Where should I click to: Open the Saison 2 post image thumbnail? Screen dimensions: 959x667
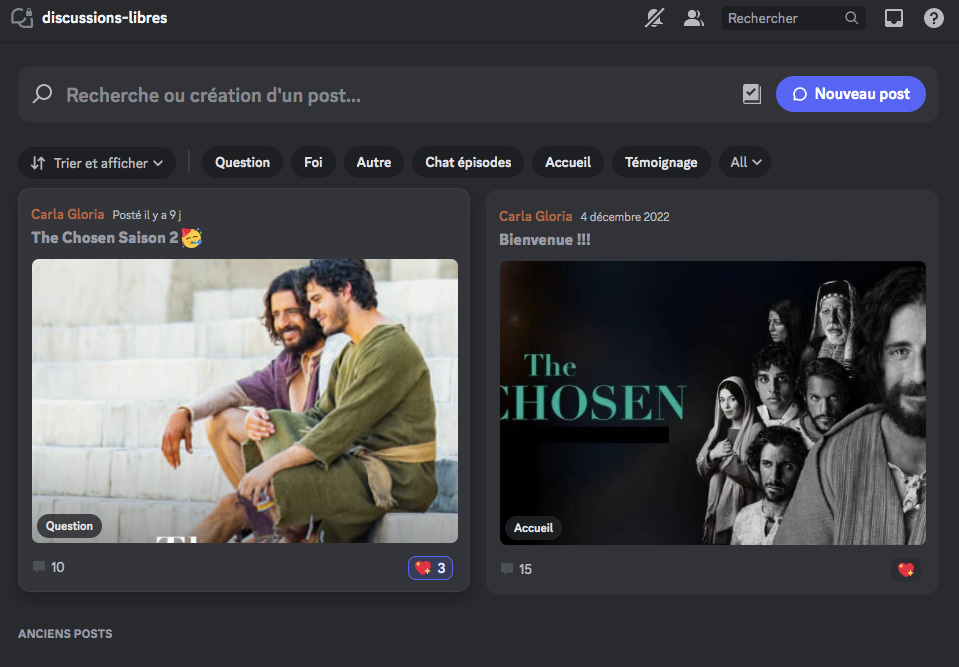click(x=245, y=401)
